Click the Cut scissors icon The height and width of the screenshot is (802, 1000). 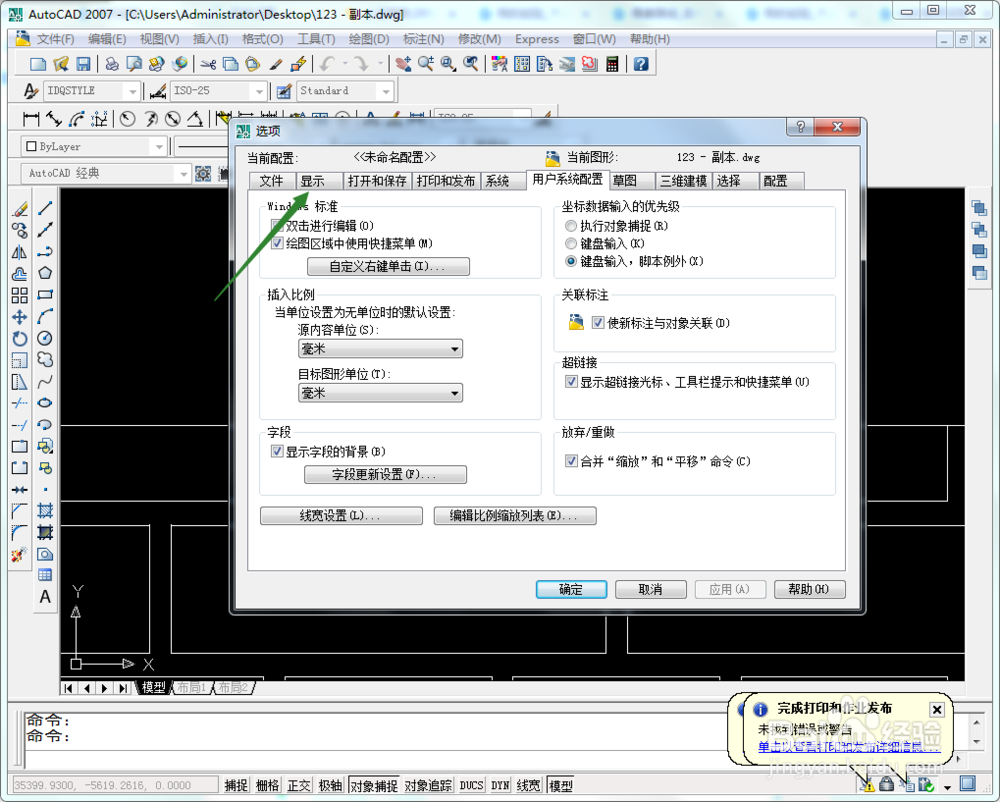(x=208, y=64)
